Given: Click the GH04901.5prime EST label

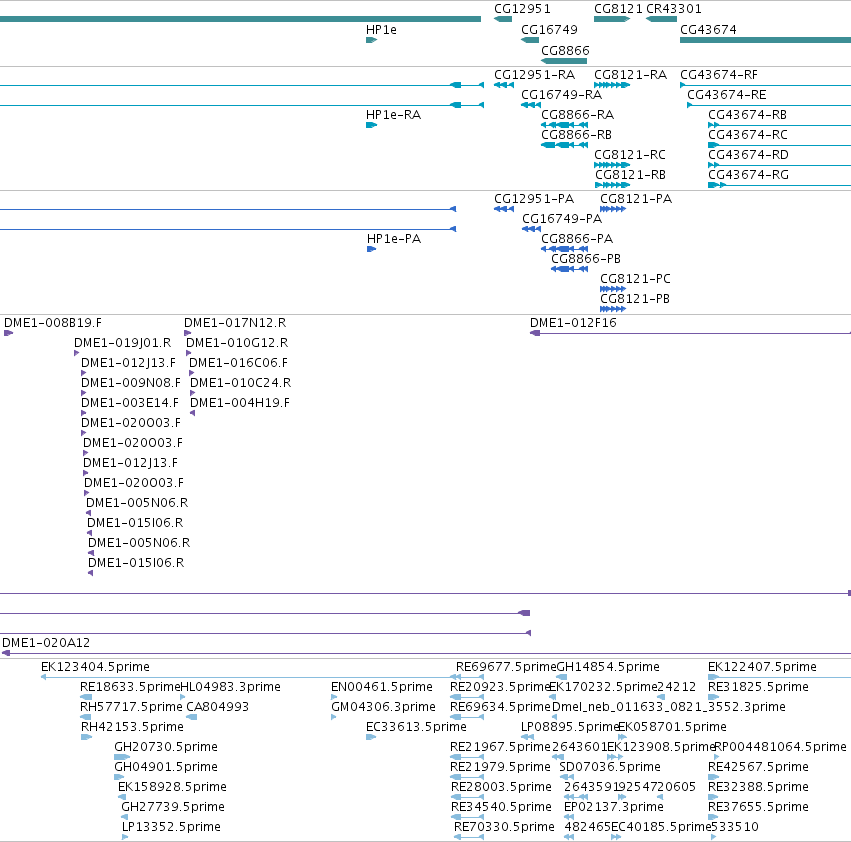Looking at the screenshot, I should click(166, 768).
